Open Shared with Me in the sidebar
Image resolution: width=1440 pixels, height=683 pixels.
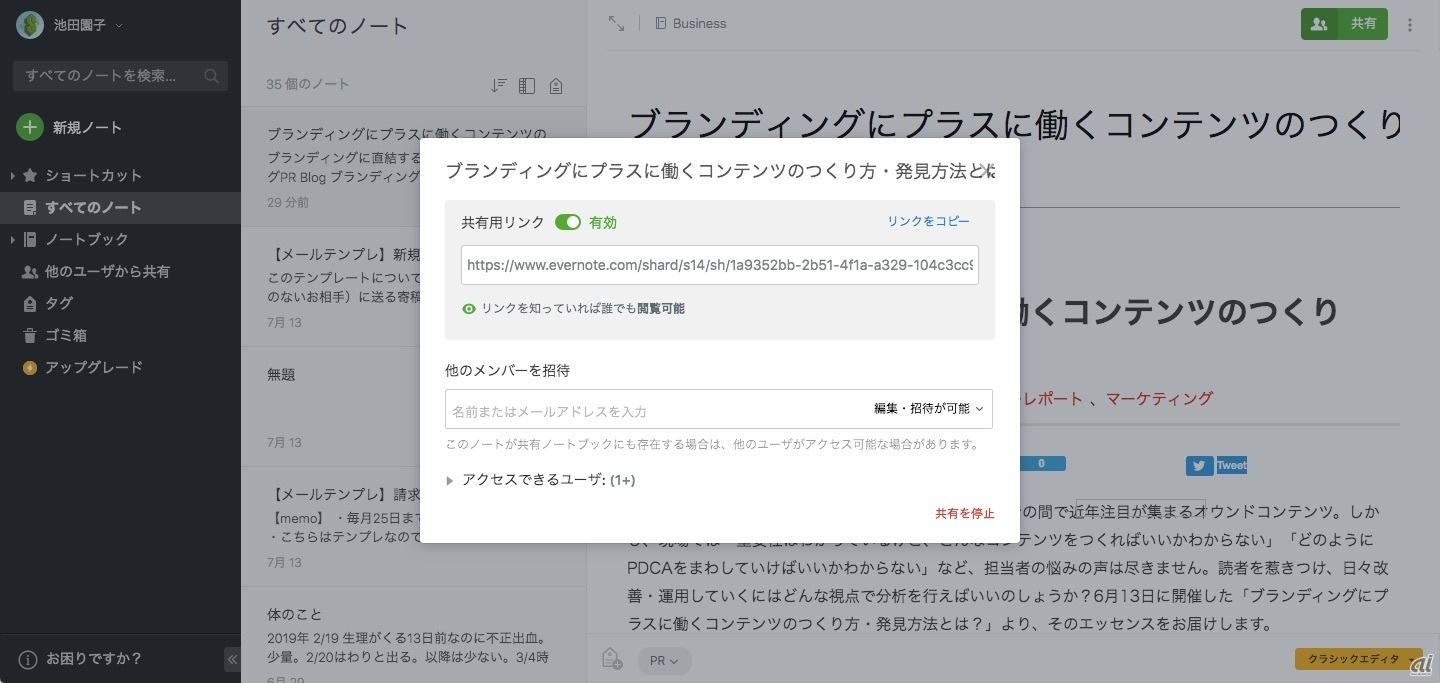[107, 271]
